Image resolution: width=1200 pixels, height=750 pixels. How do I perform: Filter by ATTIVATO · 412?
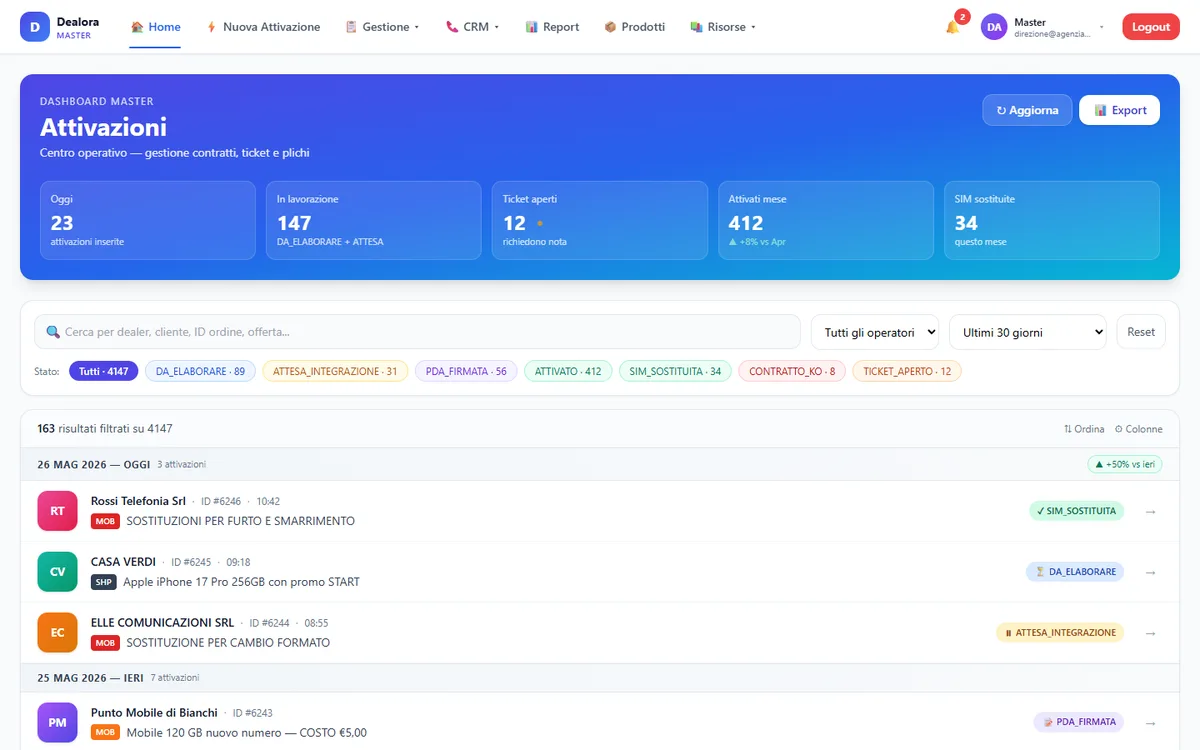[x=568, y=371]
